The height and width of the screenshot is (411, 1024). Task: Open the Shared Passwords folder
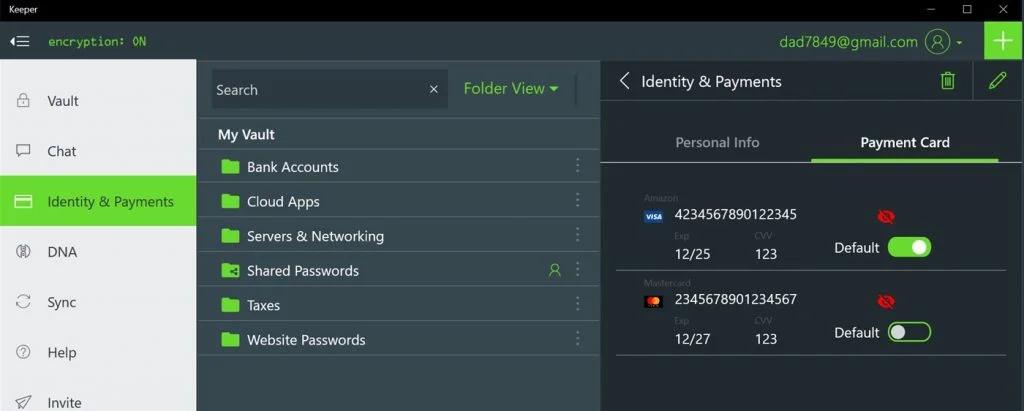[398, 270]
